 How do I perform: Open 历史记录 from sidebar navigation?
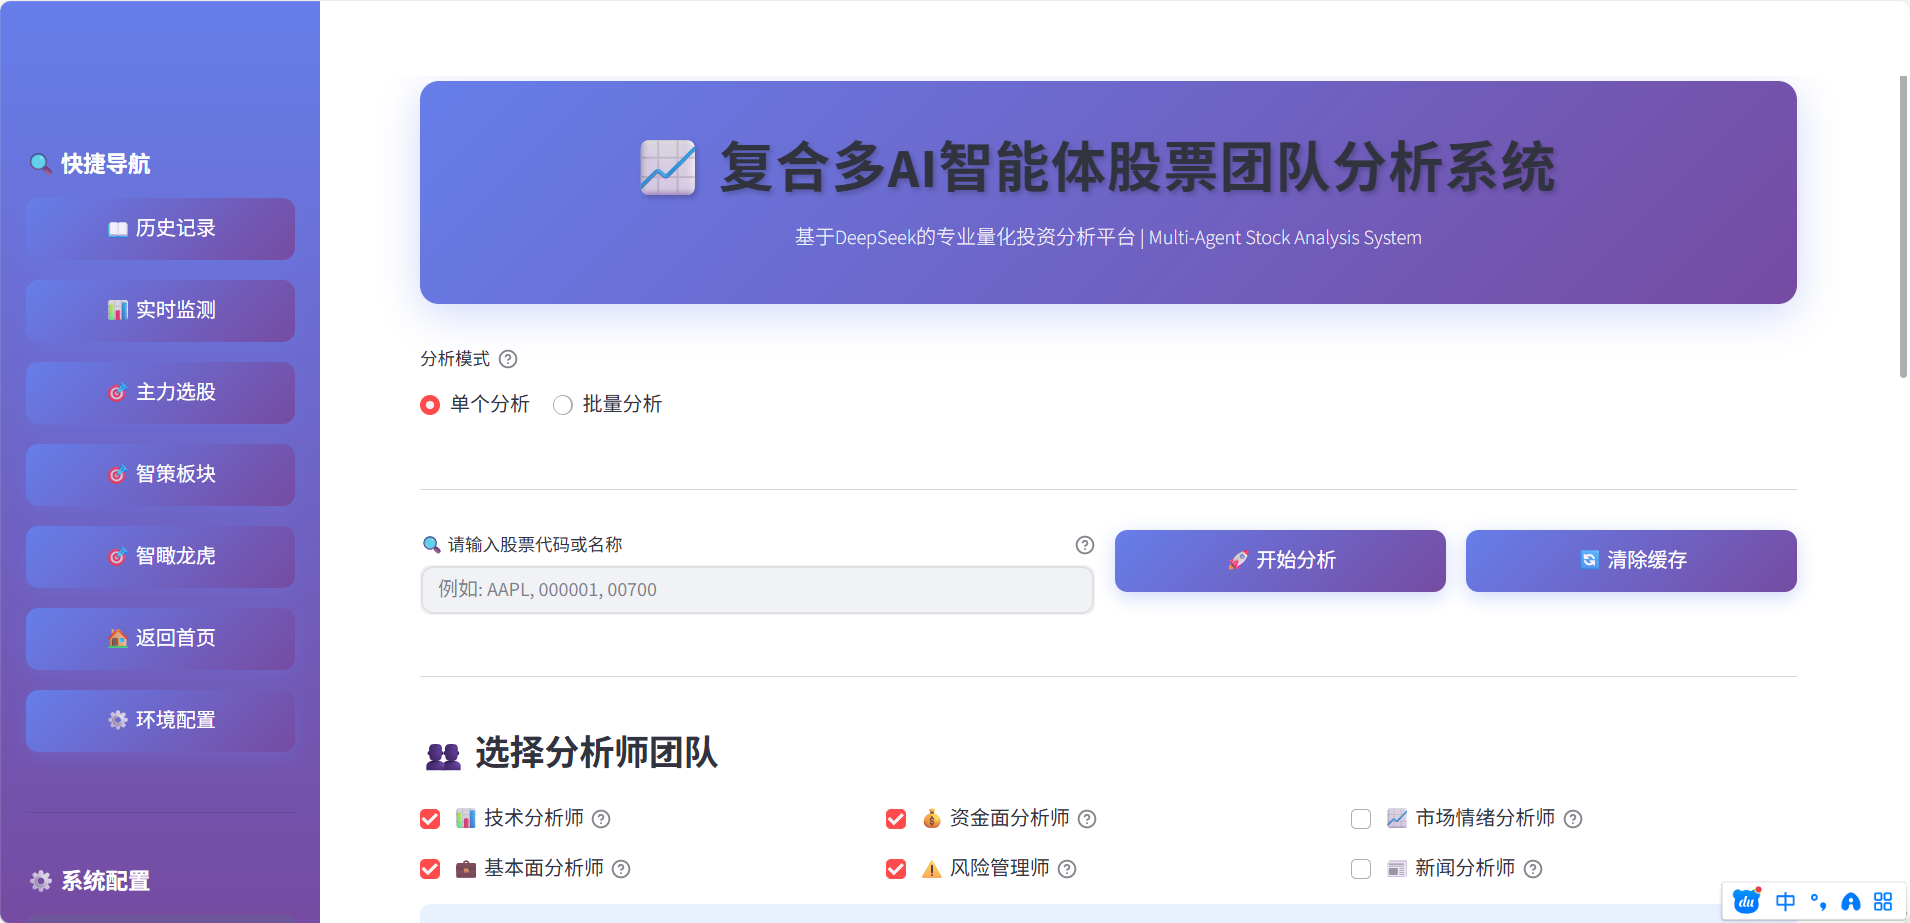pos(160,229)
